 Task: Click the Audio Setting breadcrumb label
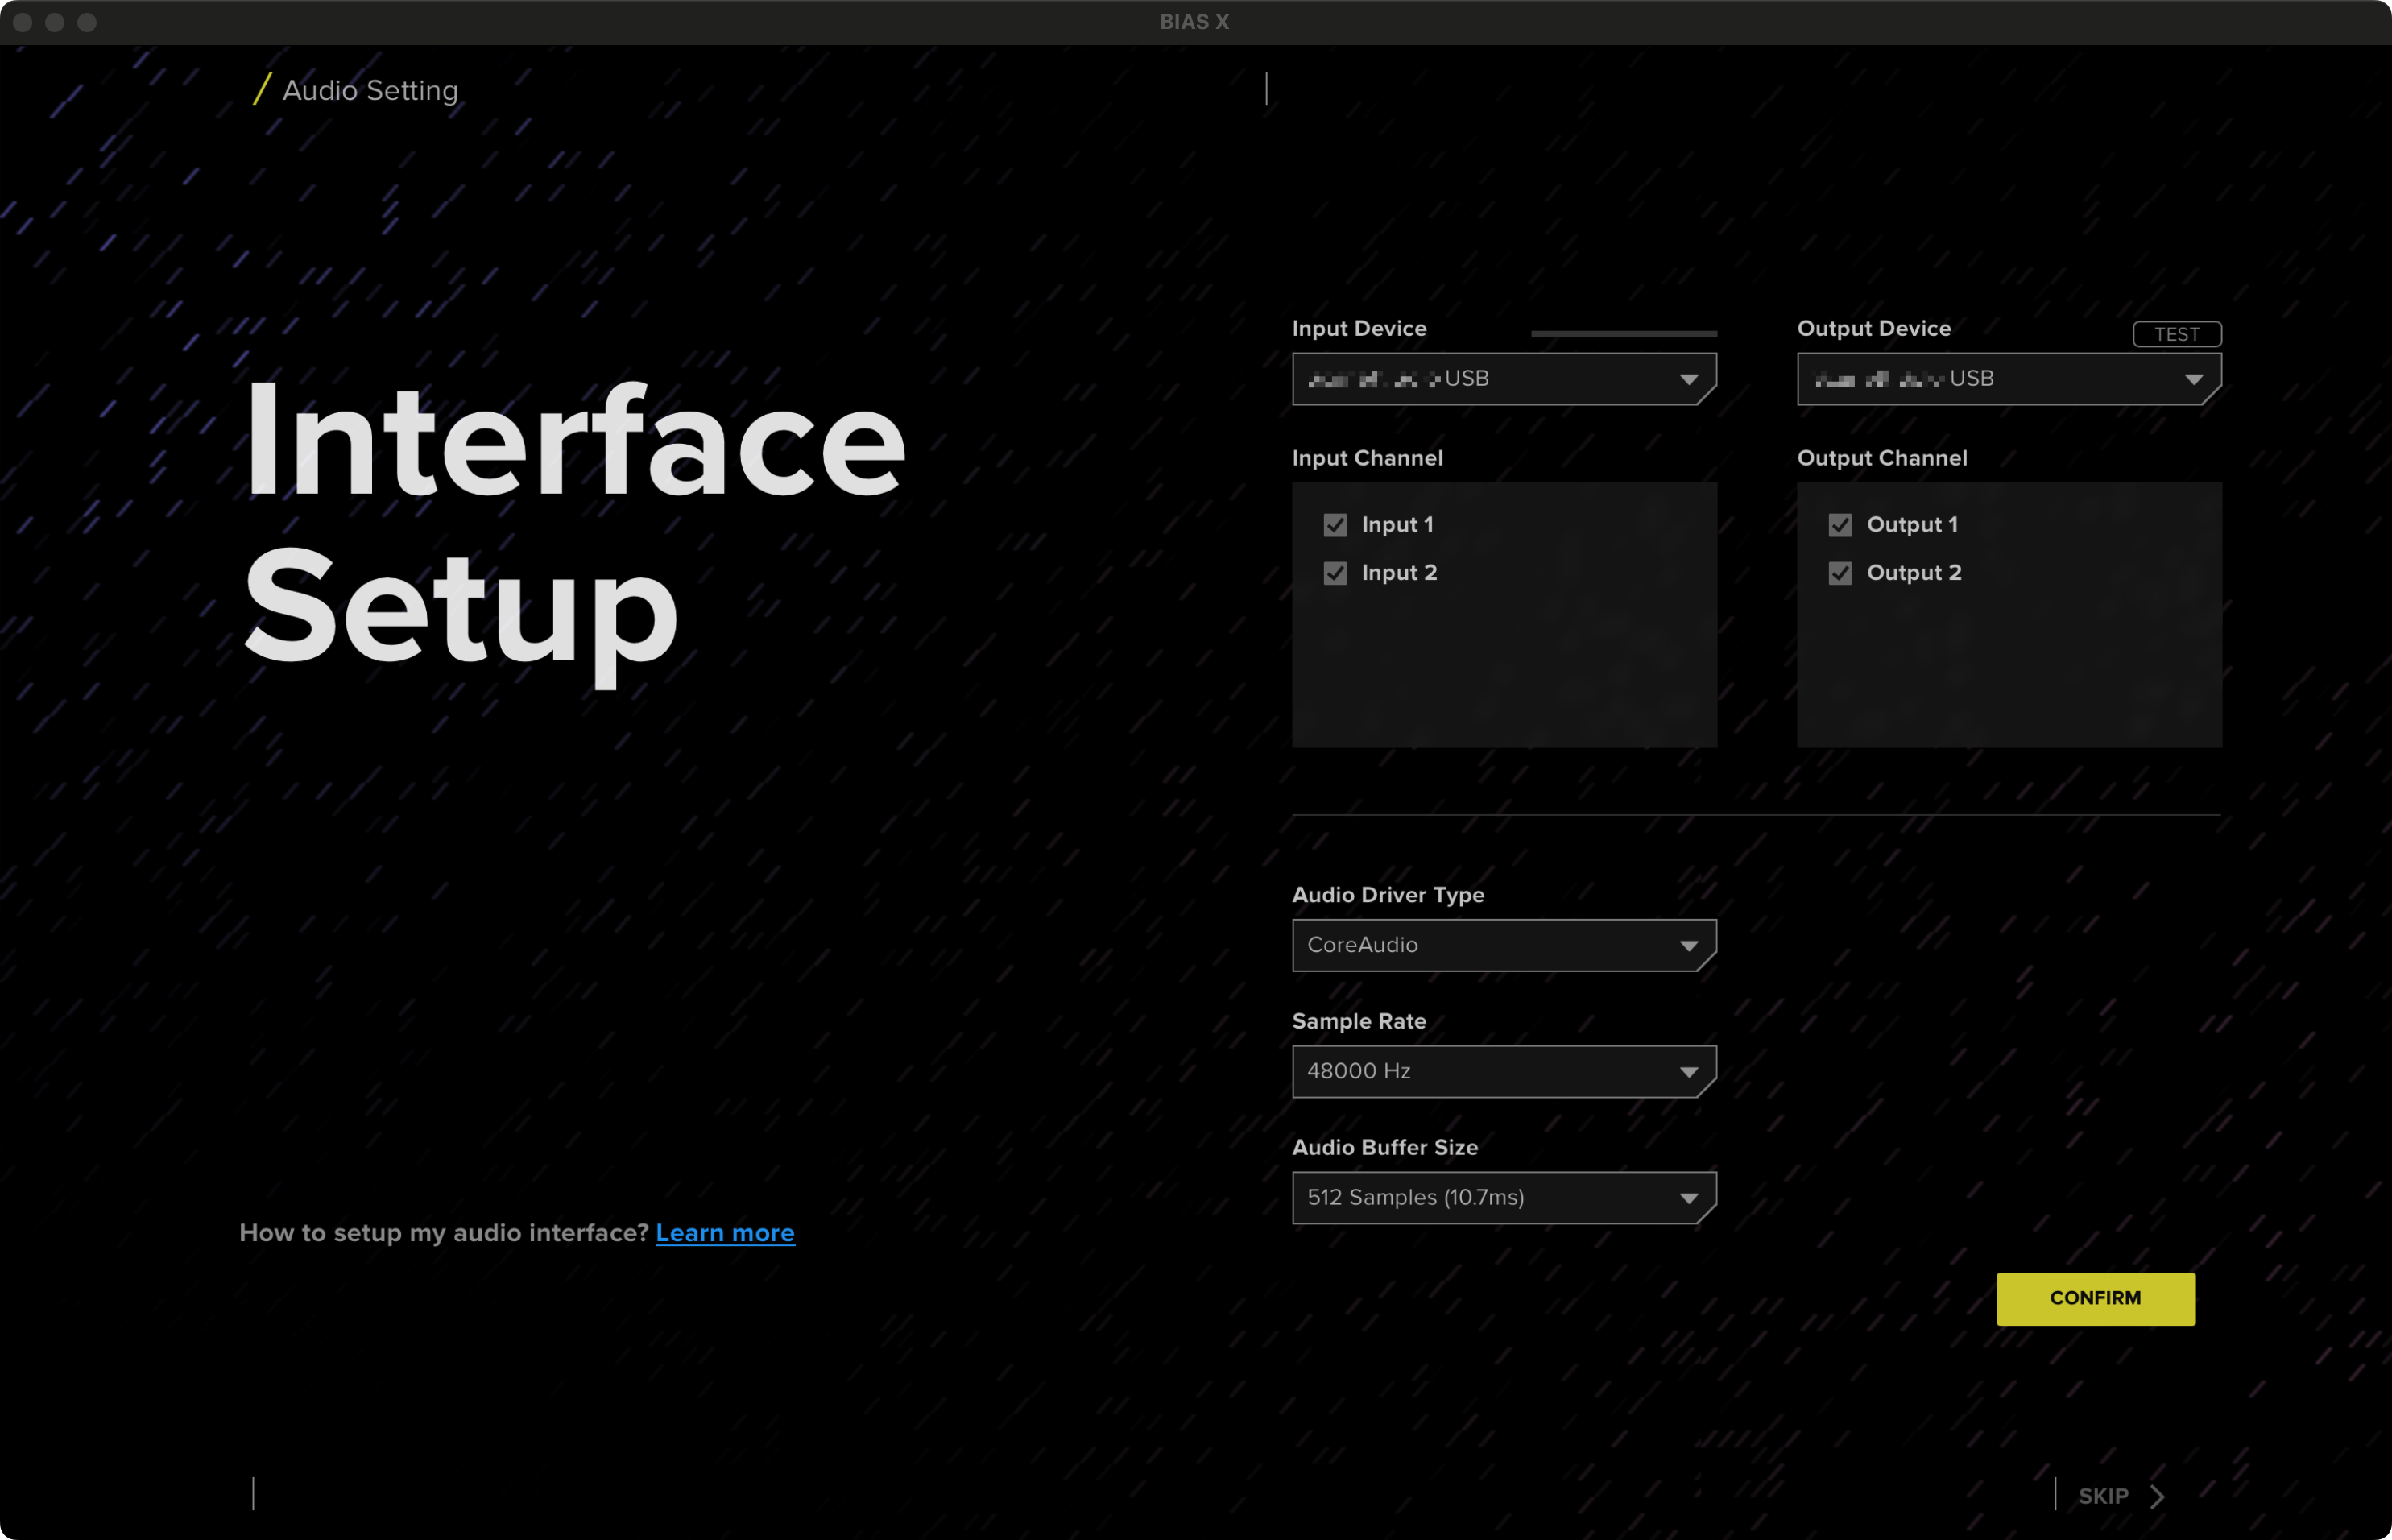370,90
